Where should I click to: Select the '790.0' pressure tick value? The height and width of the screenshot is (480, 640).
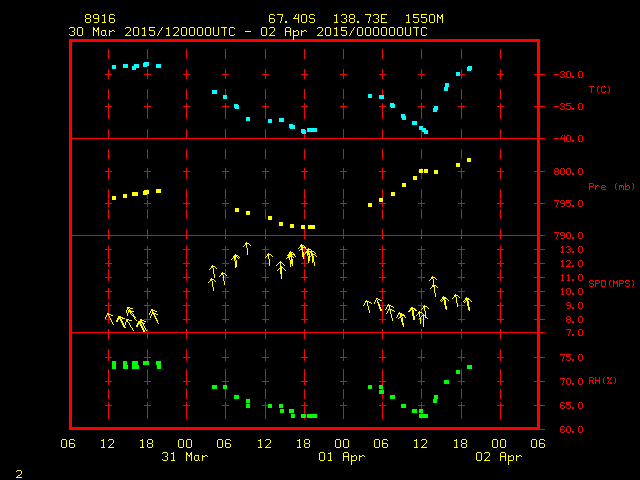click(569, 236)
